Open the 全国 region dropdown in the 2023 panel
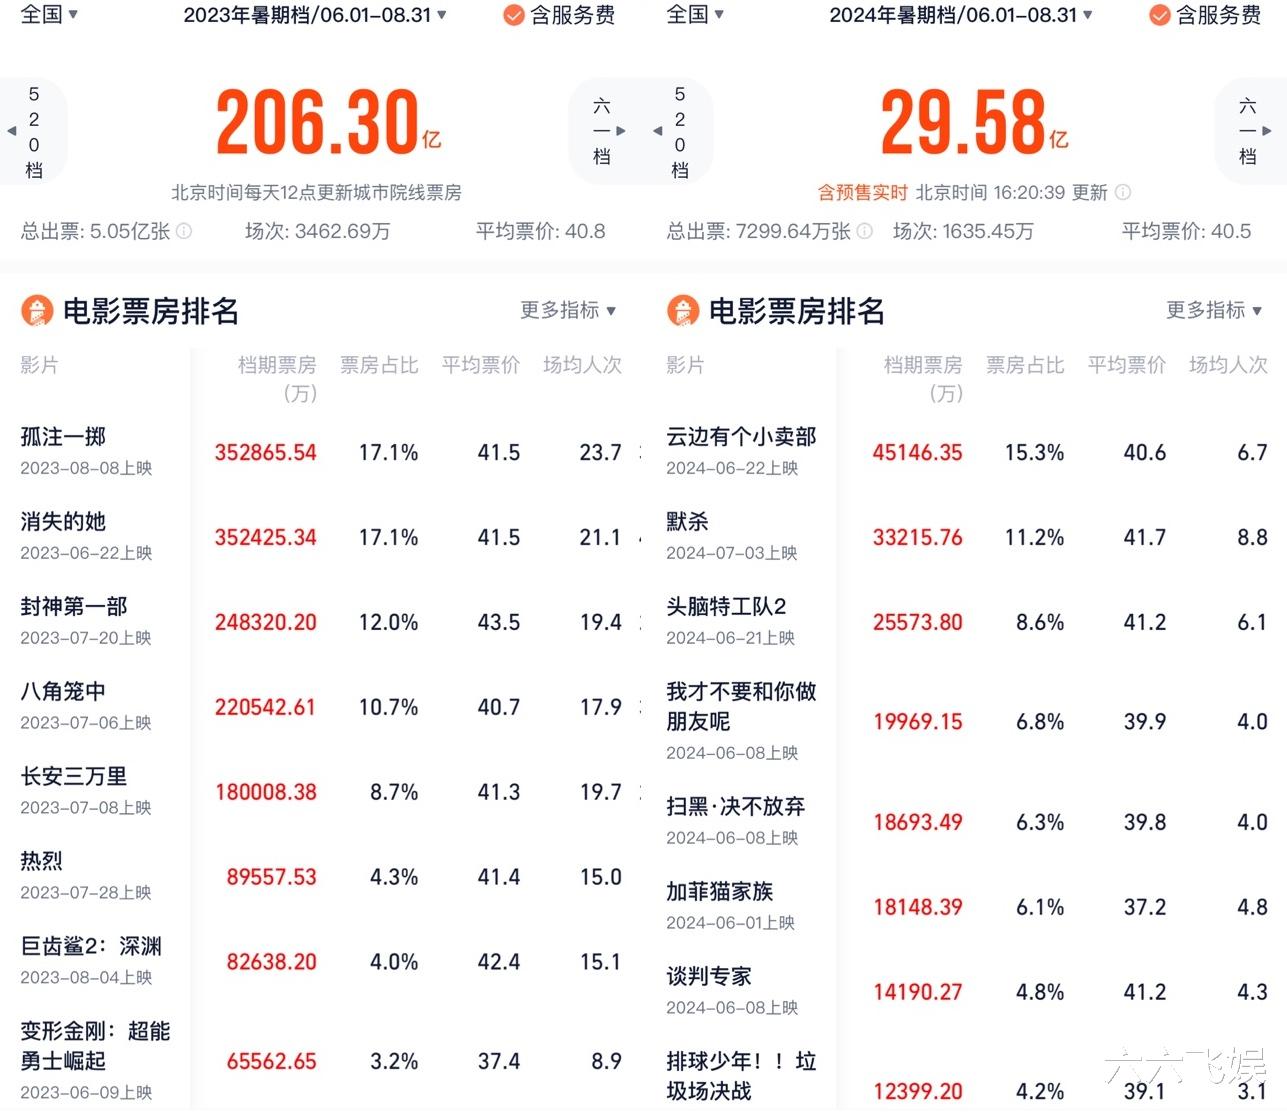Image resolution: width=1287 pixels, height=1112 pixels. 50,14
